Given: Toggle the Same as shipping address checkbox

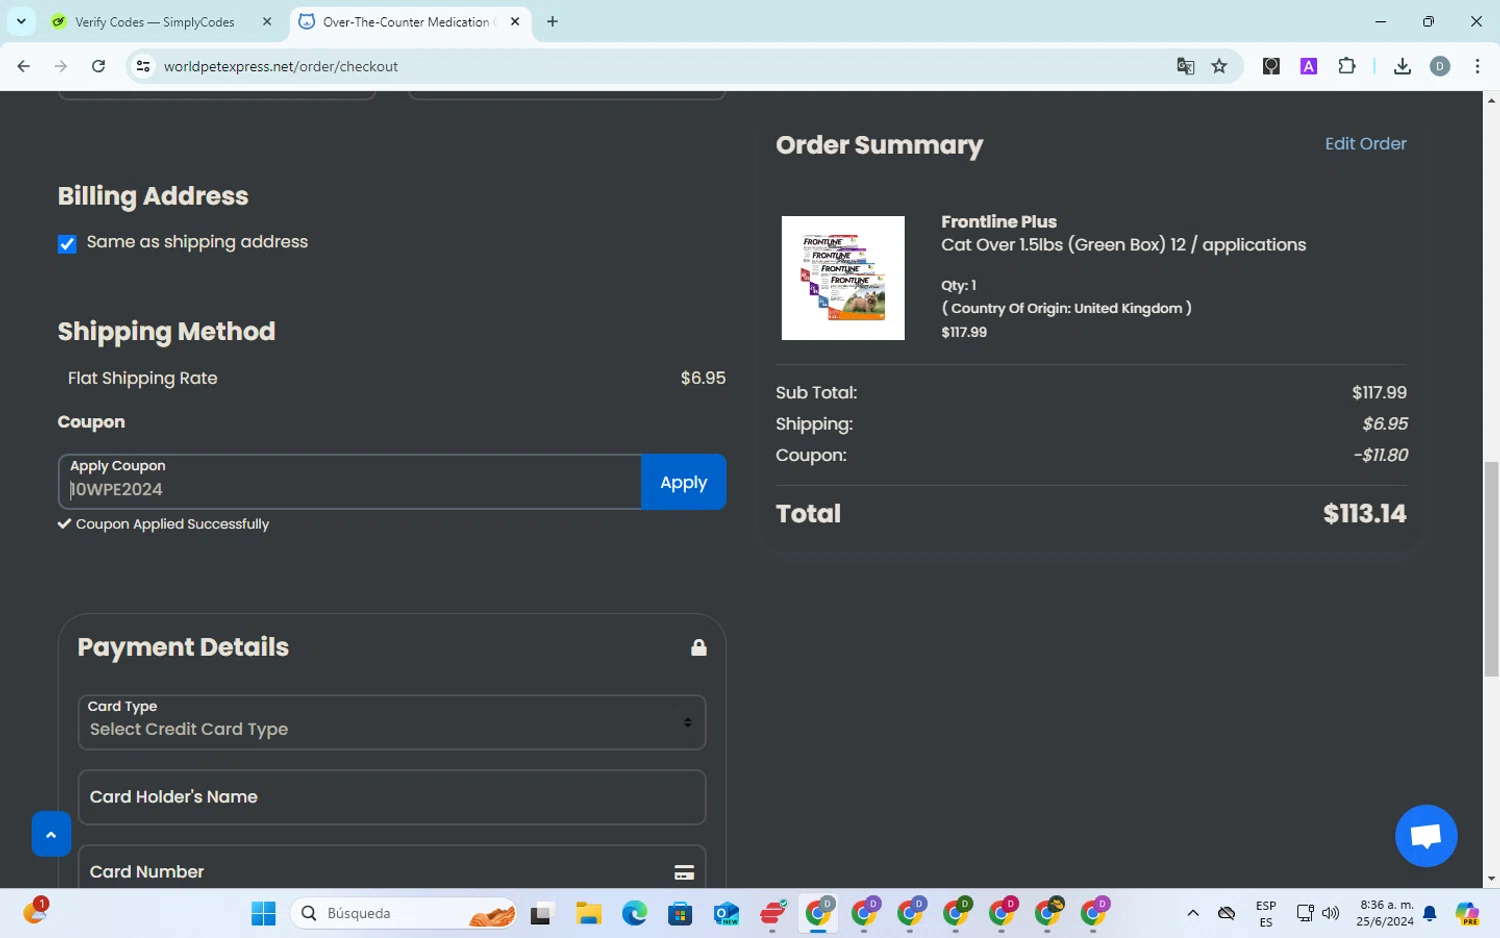Looking at the screenshot, I should tap(67, 244).
